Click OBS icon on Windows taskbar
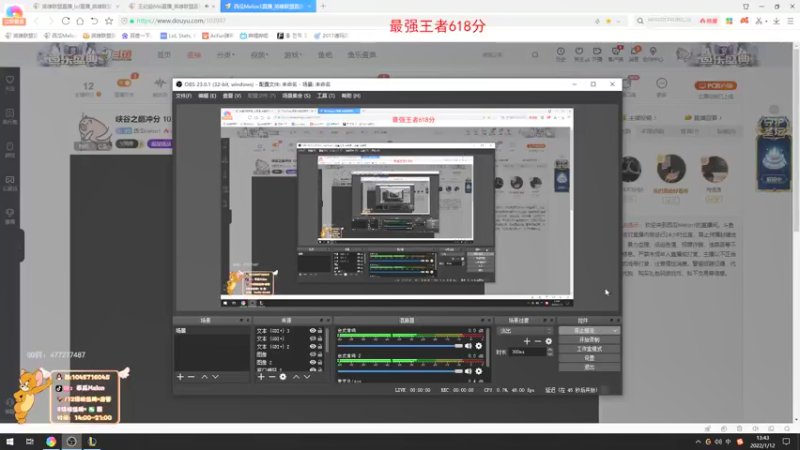The width and height of the screenshot is (800, 450). point(71,441)
